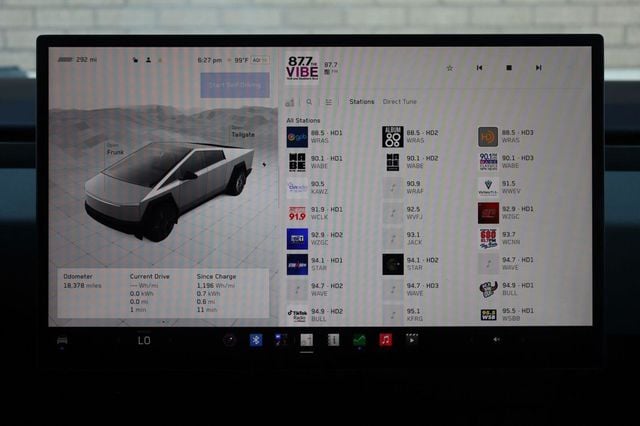The image size is (640, 426).
Task: Tap the 6:27 pm clock
Action: 210,60
